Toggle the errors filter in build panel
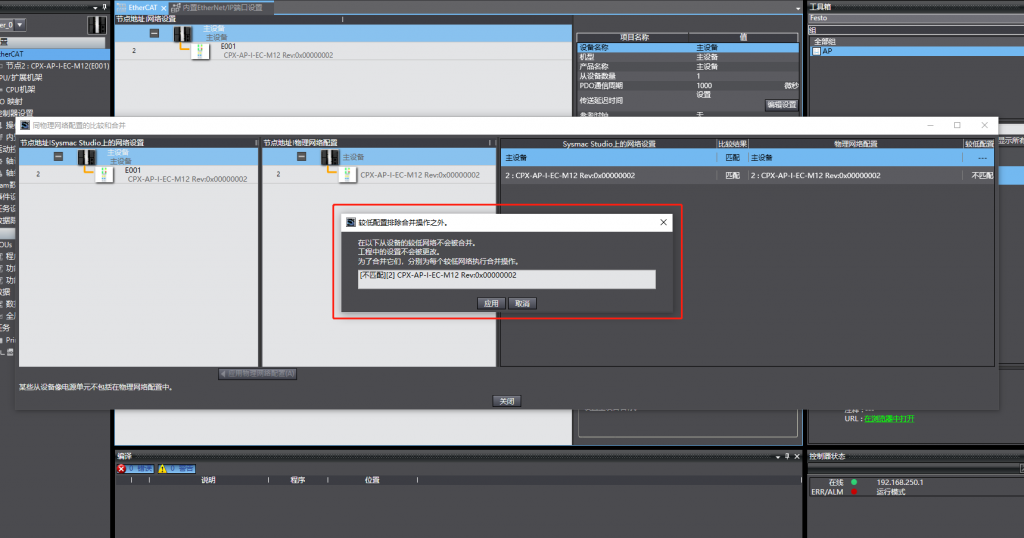 135,469
